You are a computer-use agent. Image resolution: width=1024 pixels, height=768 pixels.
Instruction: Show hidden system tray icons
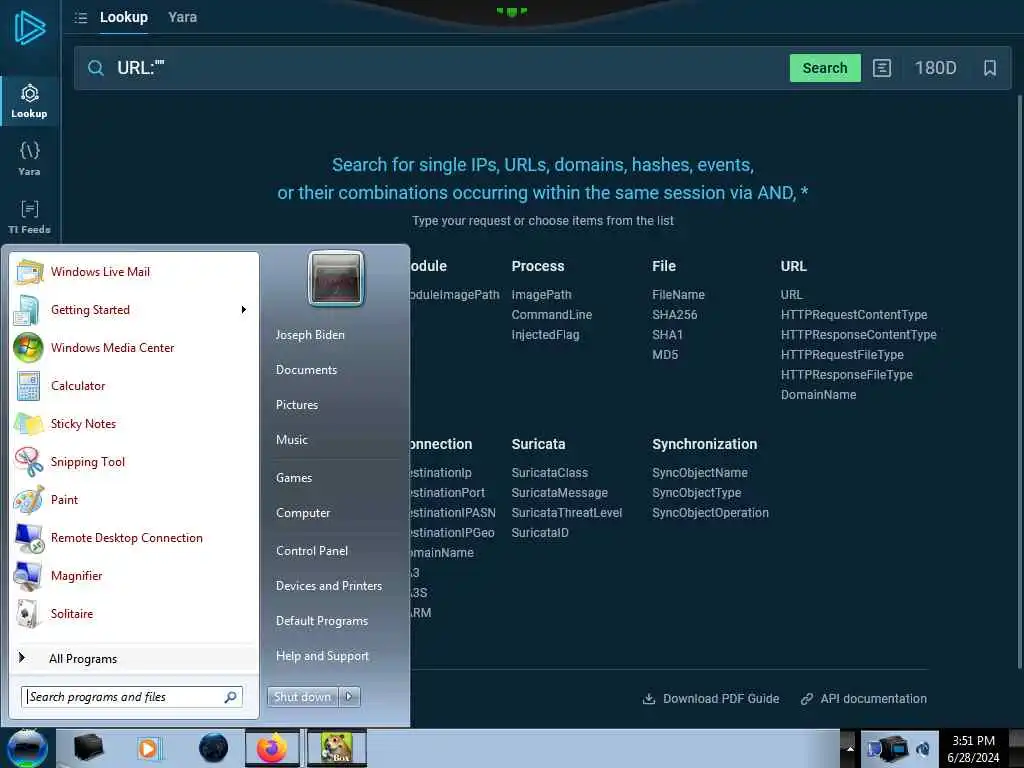point(850,748)
